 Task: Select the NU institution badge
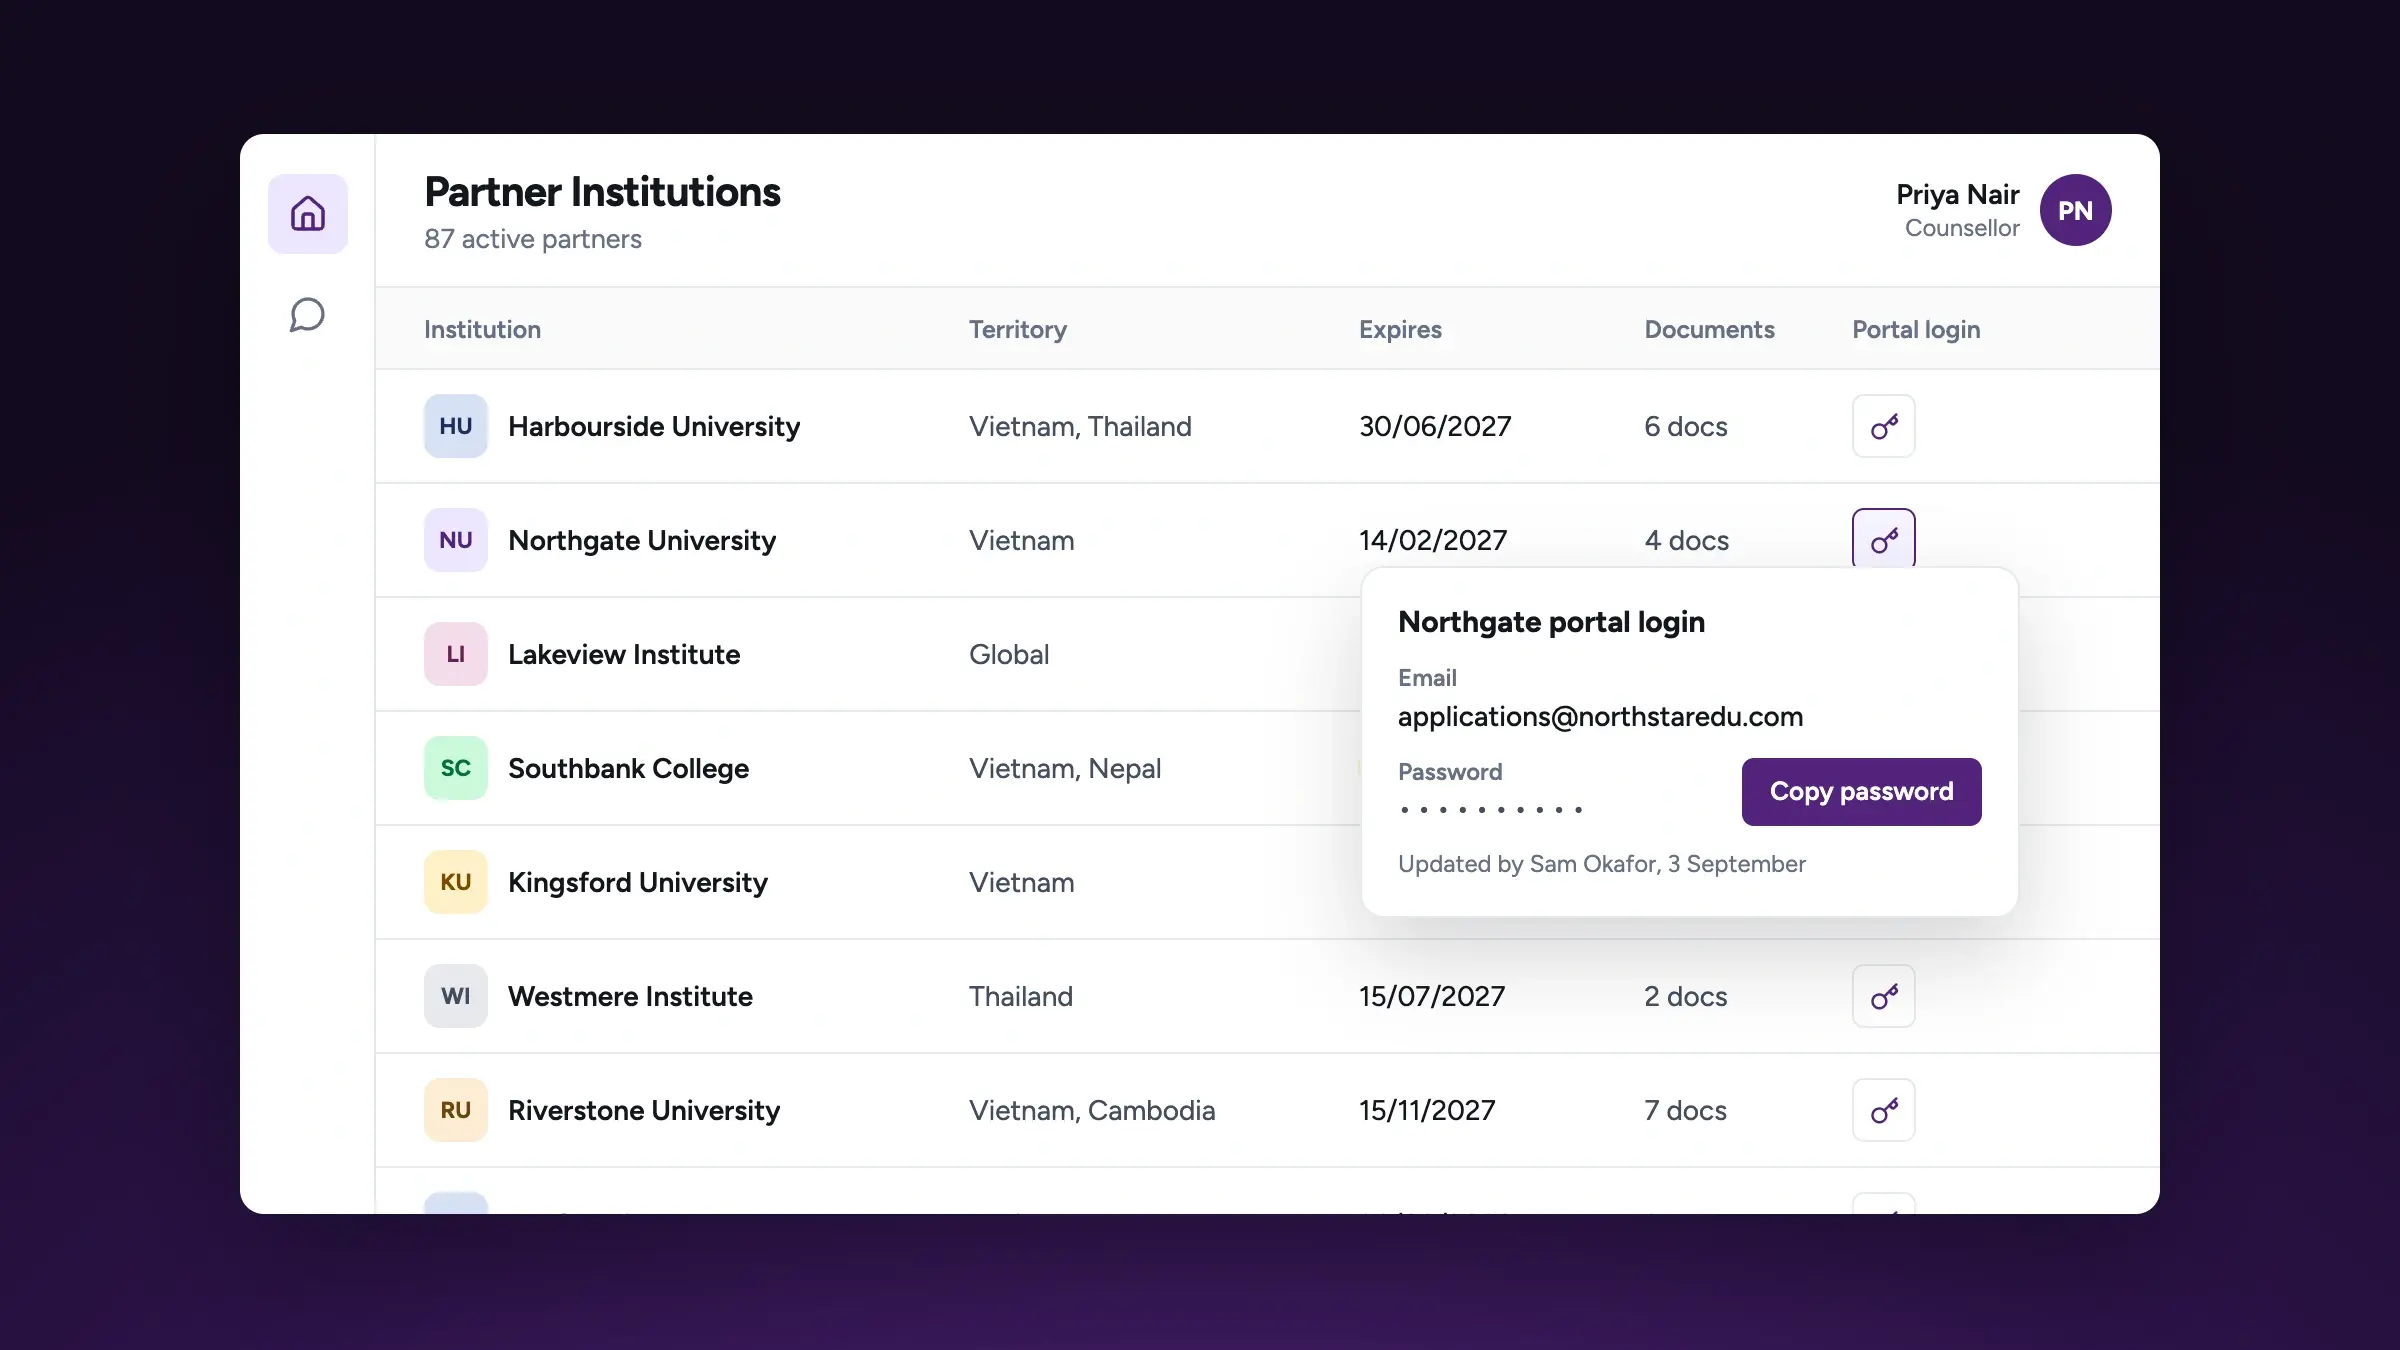tap(456, 540)
